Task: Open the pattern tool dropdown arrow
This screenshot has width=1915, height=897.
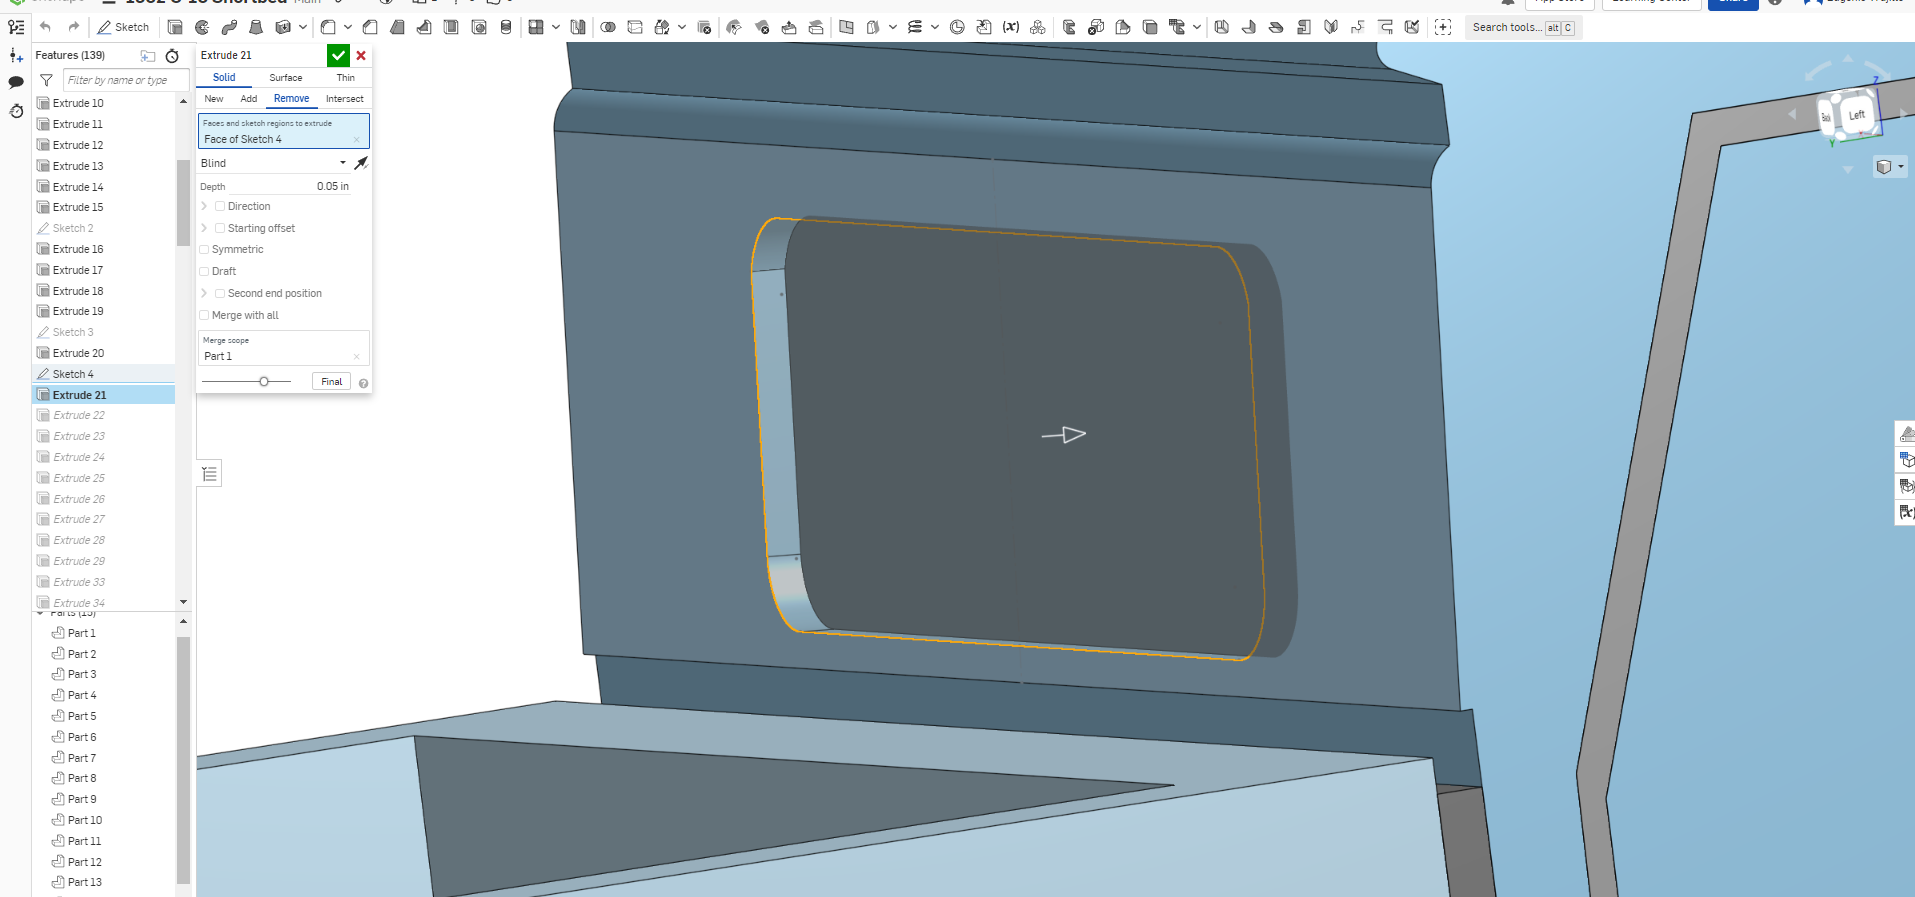Action: click(556, 27)
